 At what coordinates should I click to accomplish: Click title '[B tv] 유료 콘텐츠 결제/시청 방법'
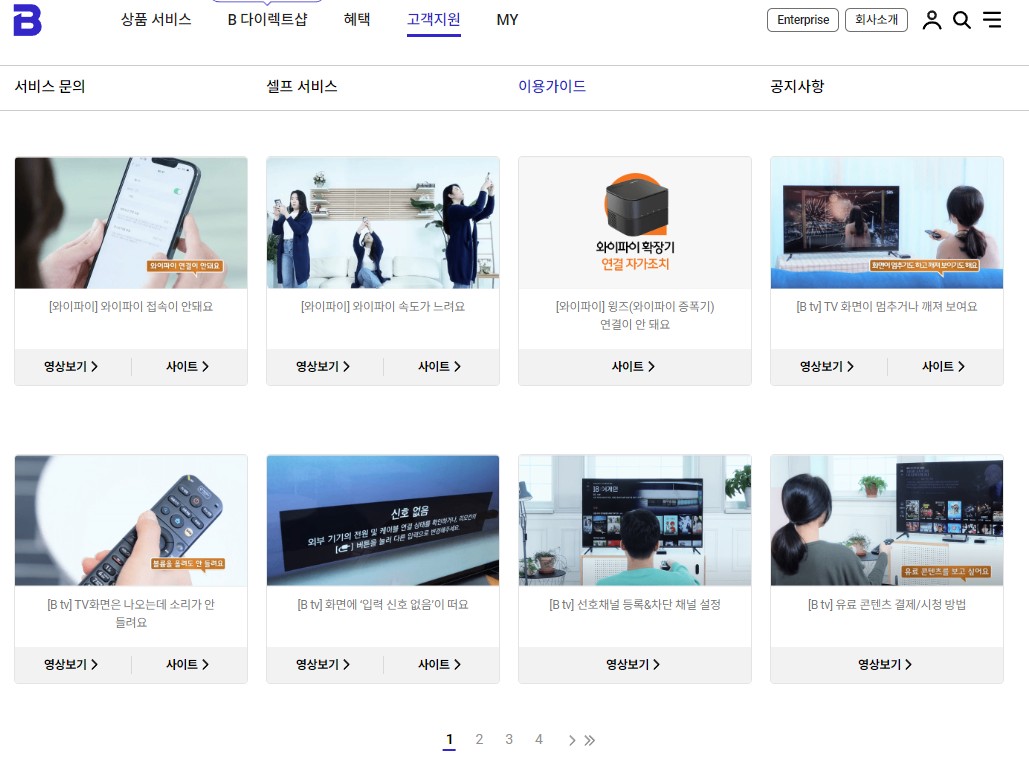click(887, 604)
